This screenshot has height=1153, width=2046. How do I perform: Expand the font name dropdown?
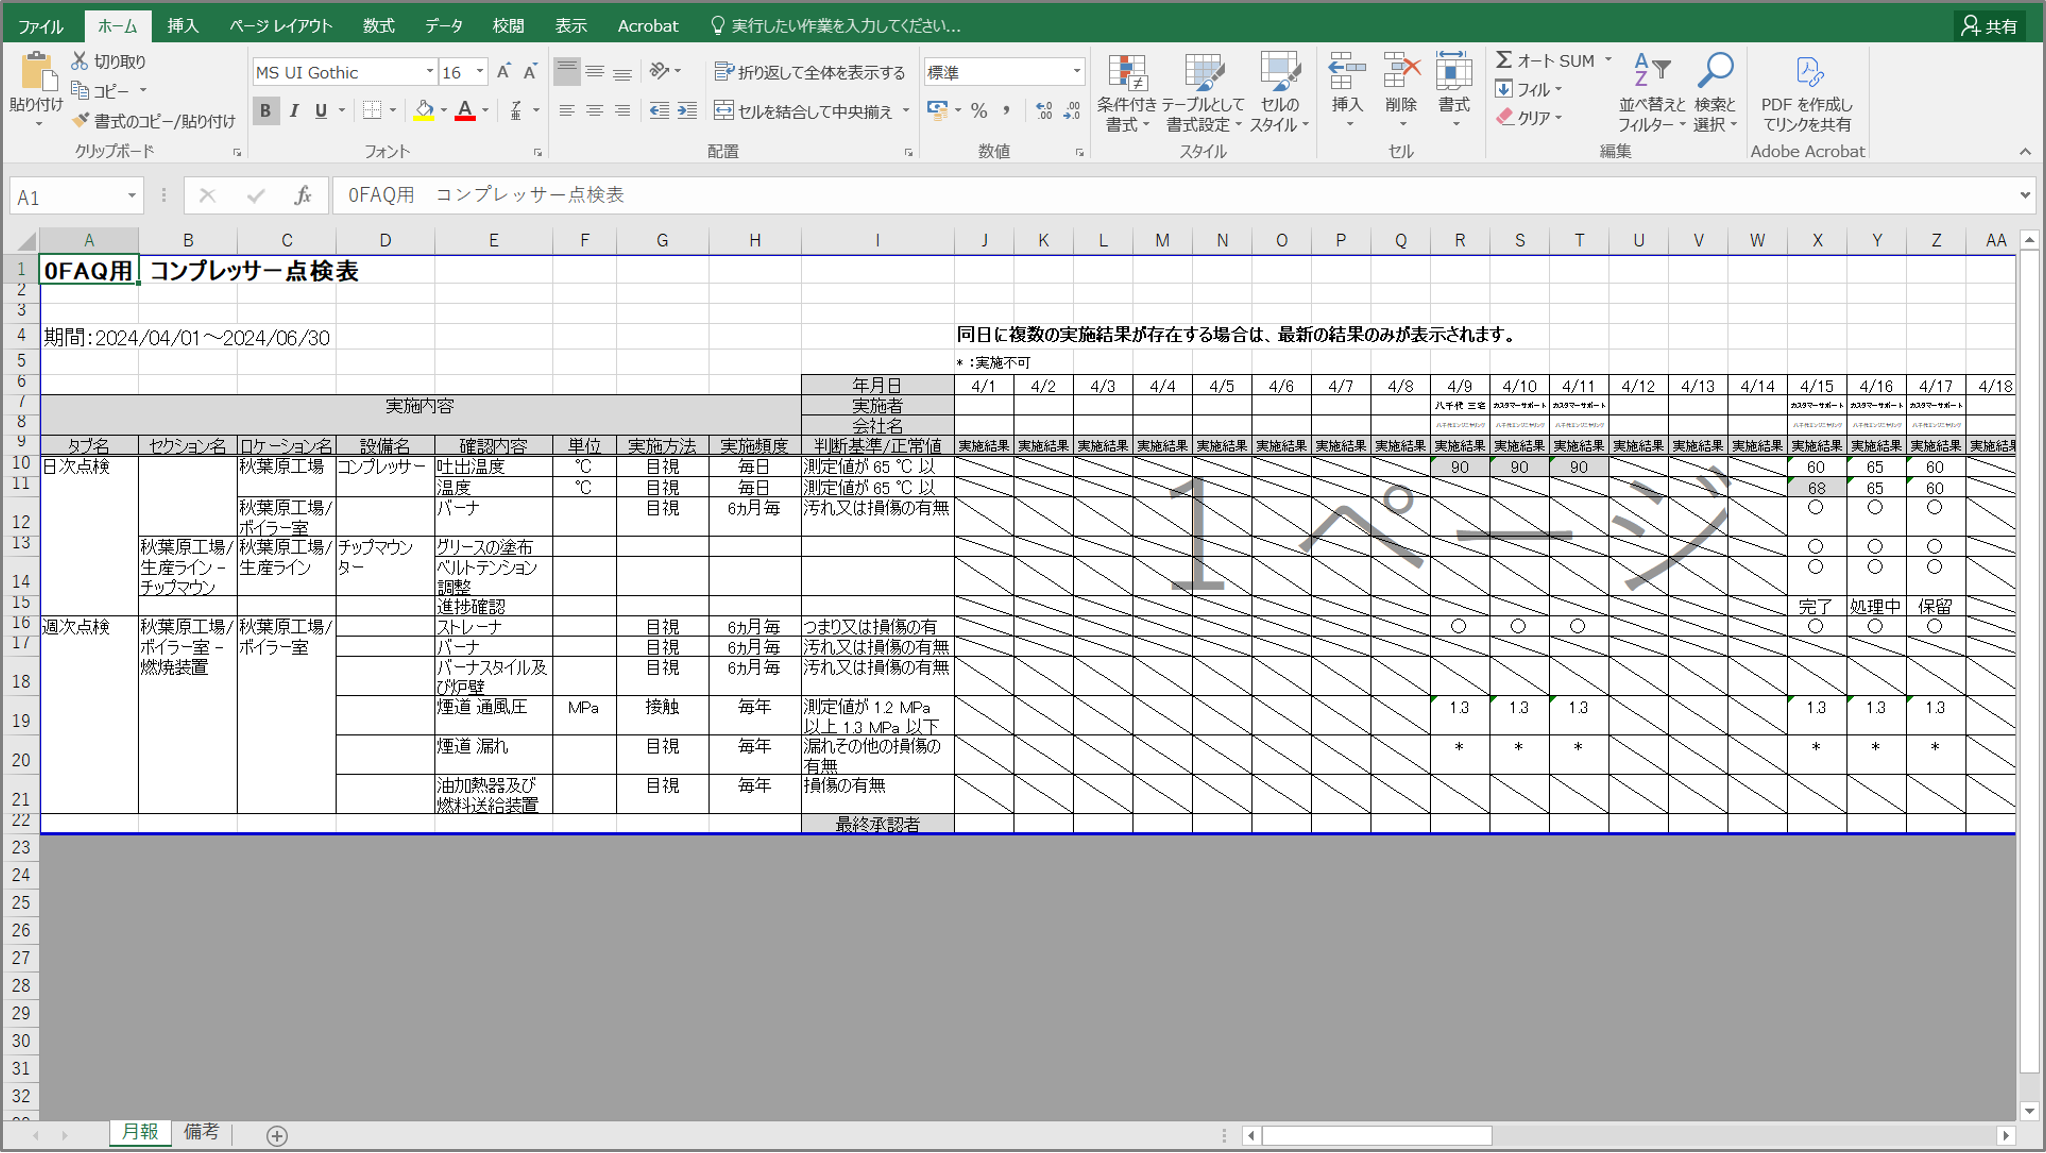click(x=430, y=72)
